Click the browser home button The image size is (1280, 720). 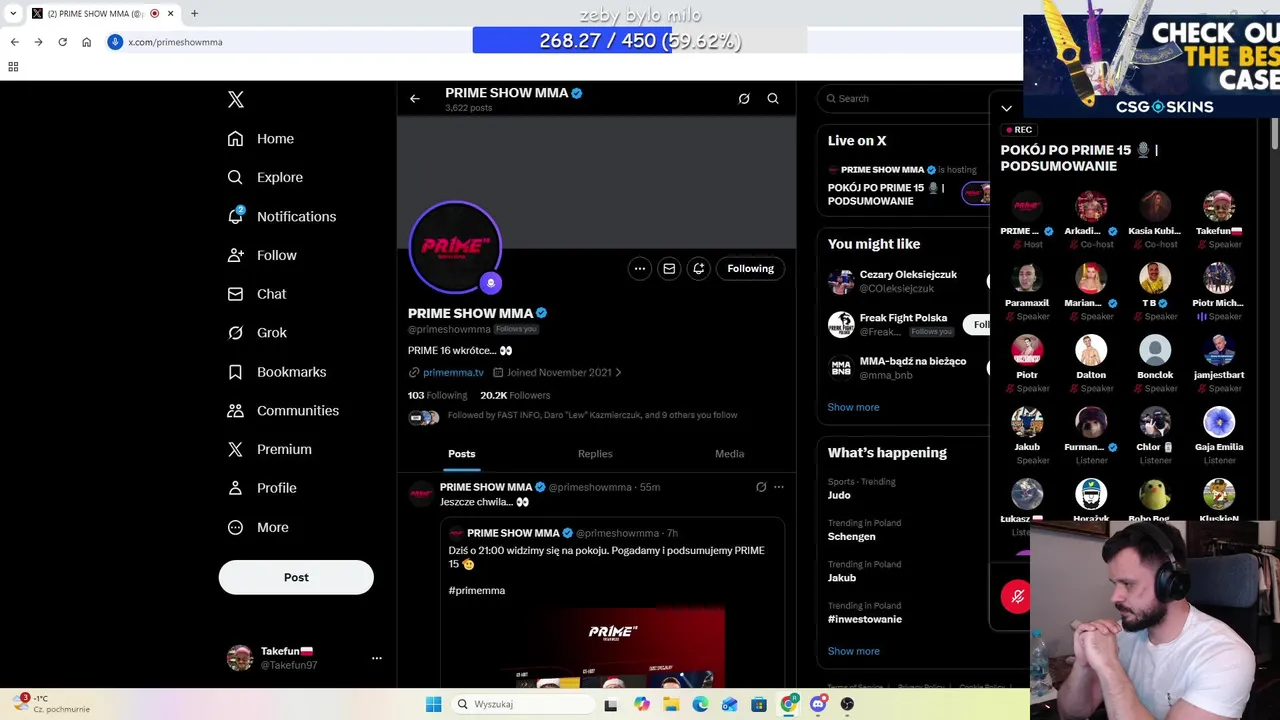(86, 42)
